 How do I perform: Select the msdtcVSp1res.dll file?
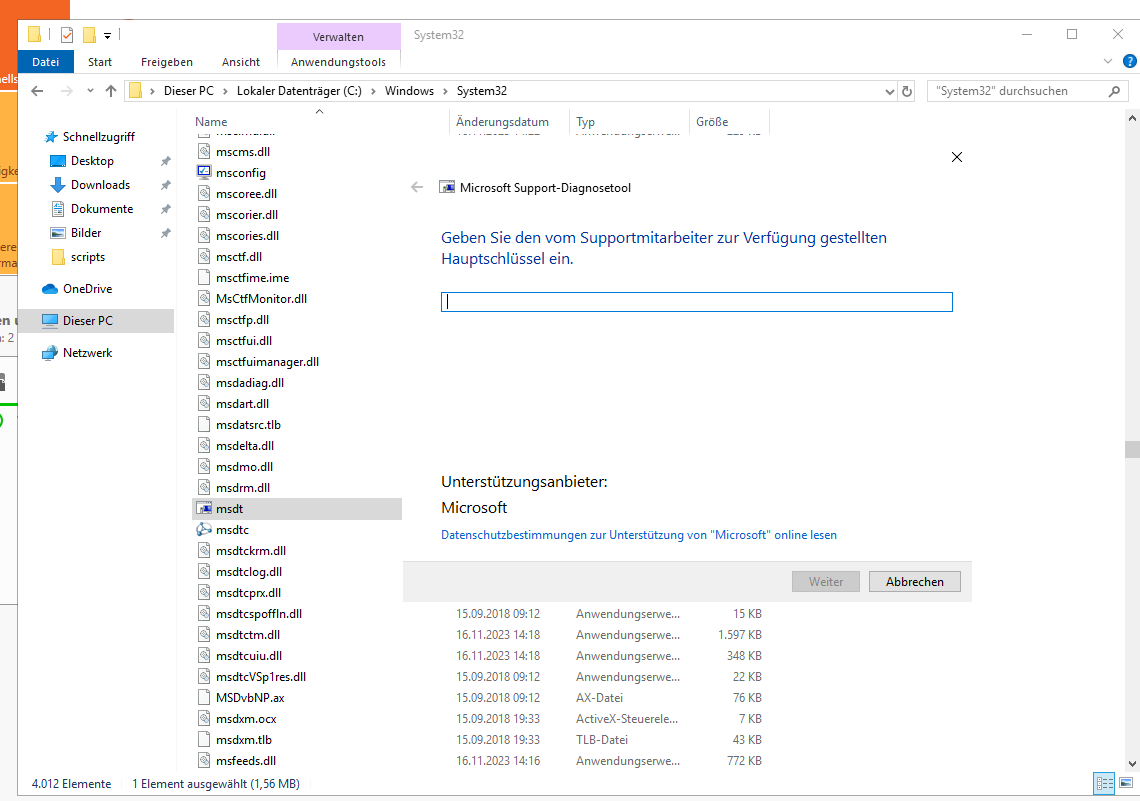click(260, 677)
